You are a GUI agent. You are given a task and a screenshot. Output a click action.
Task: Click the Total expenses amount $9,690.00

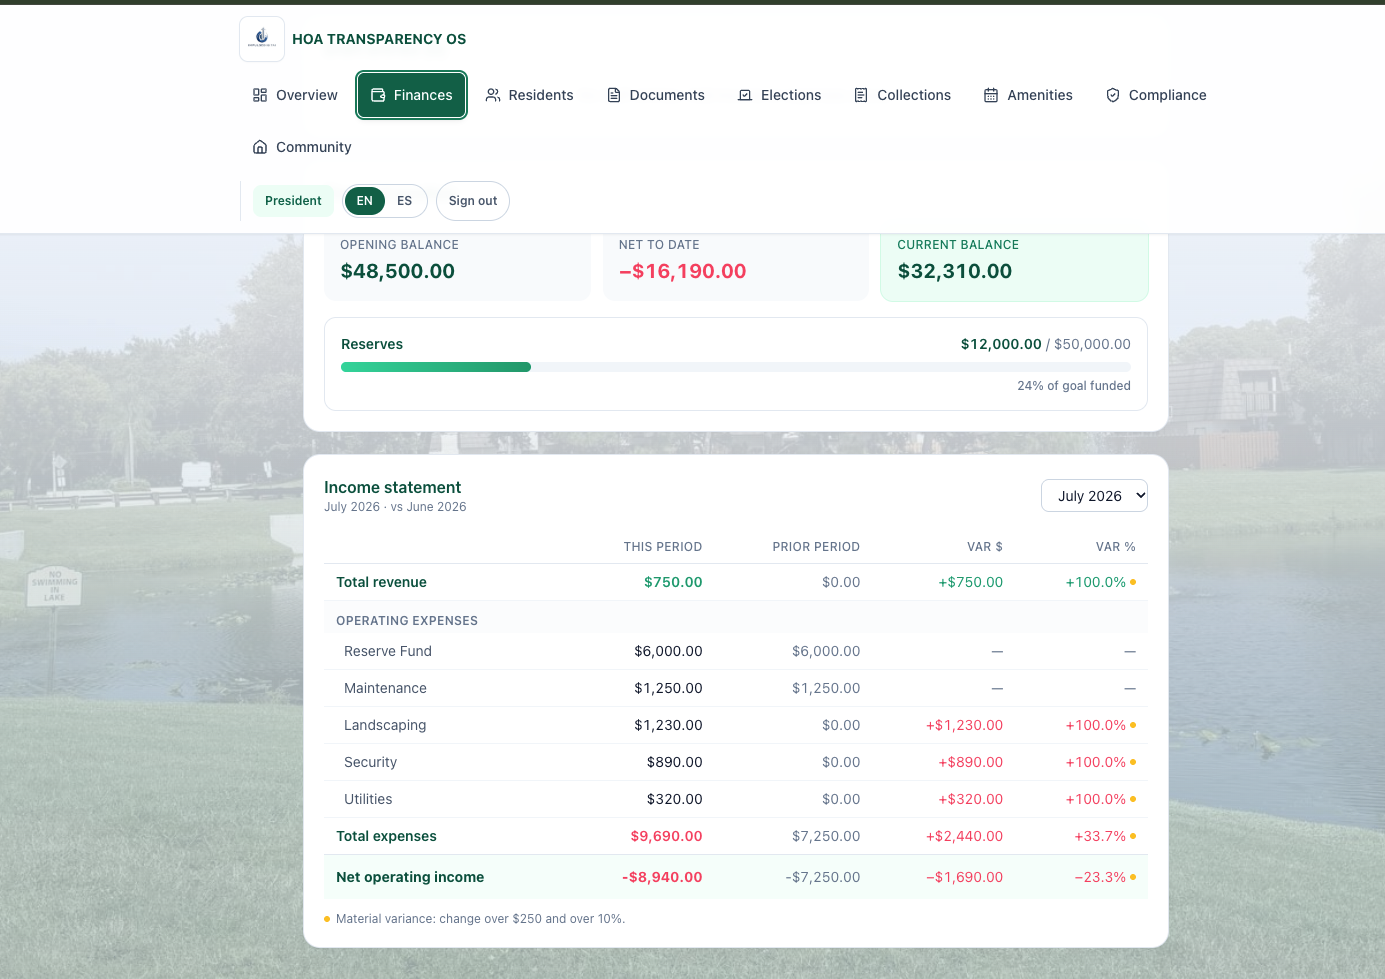[x=666, y=836]
